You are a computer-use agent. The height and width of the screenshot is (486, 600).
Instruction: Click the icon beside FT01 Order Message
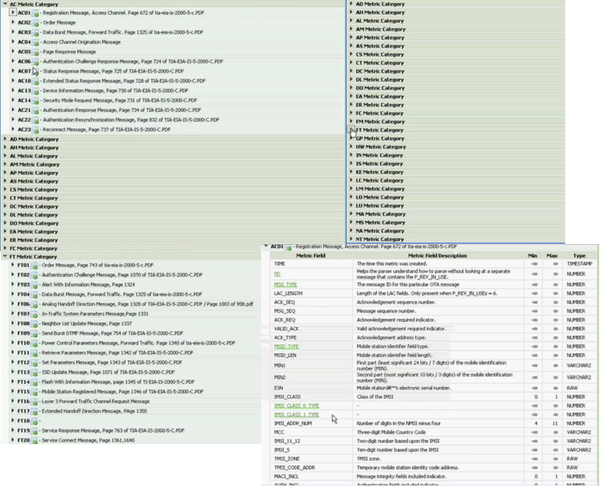[34, 266]
